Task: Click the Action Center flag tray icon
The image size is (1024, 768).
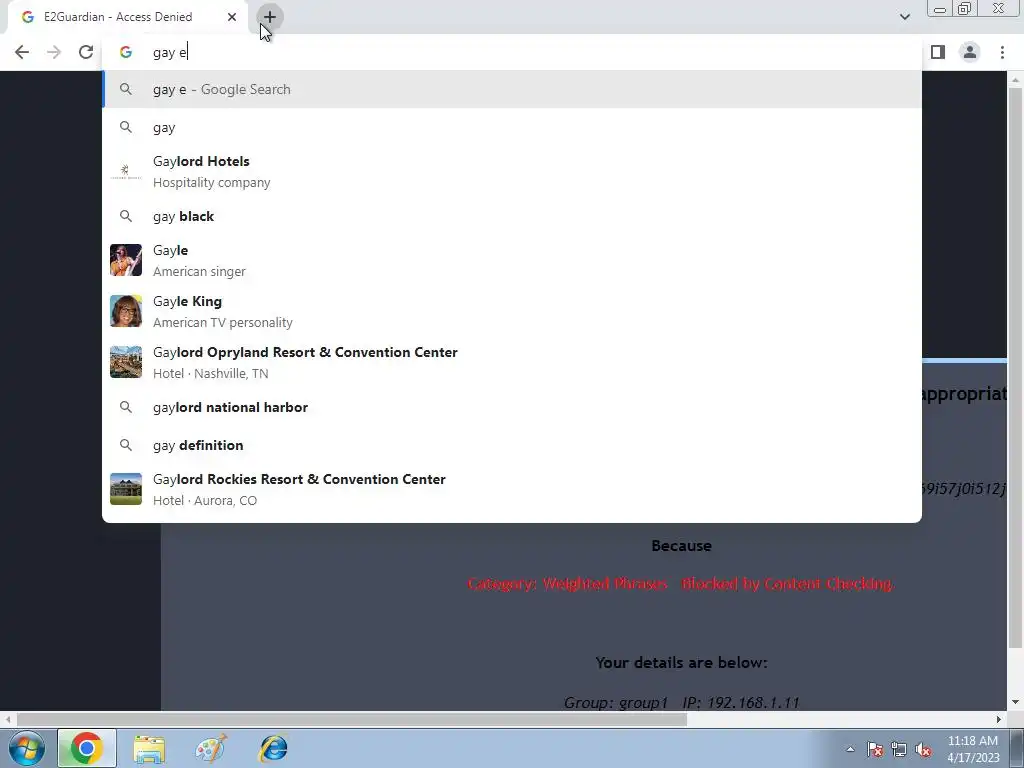Action: [x=875, y=749]
